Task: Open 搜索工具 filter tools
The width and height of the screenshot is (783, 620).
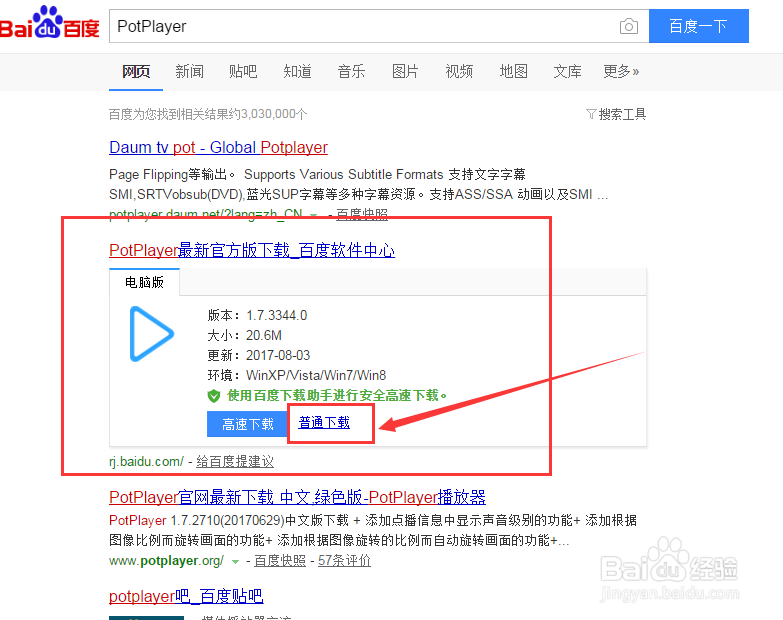Action: [x=616, y=114]
